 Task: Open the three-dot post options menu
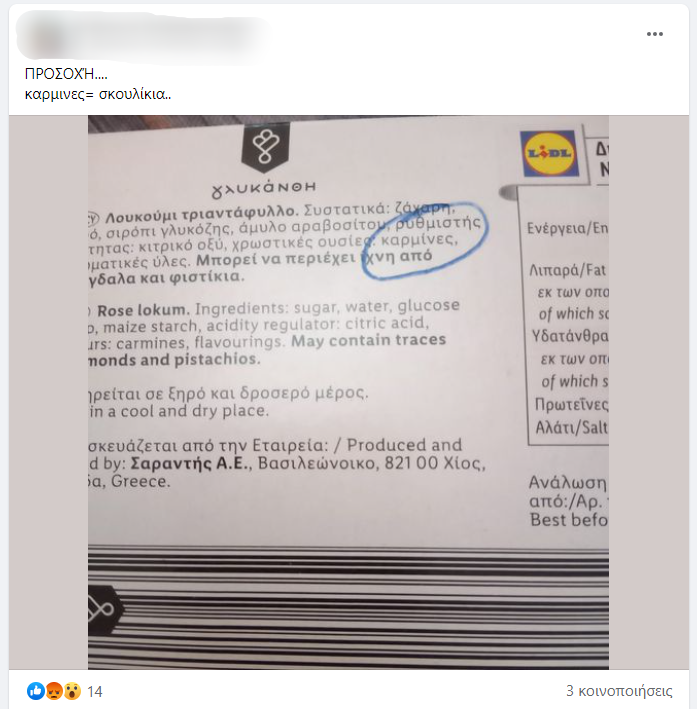(x=654, y=34)
